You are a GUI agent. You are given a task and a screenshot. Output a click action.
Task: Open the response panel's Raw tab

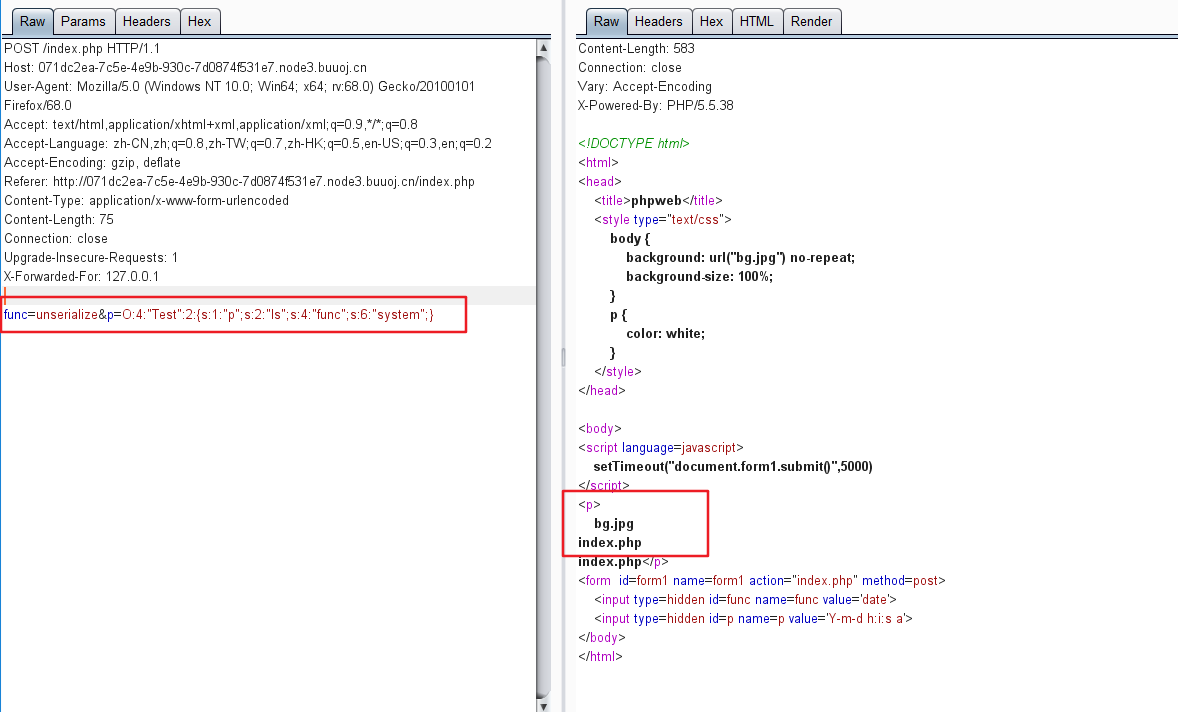[606, 22]
